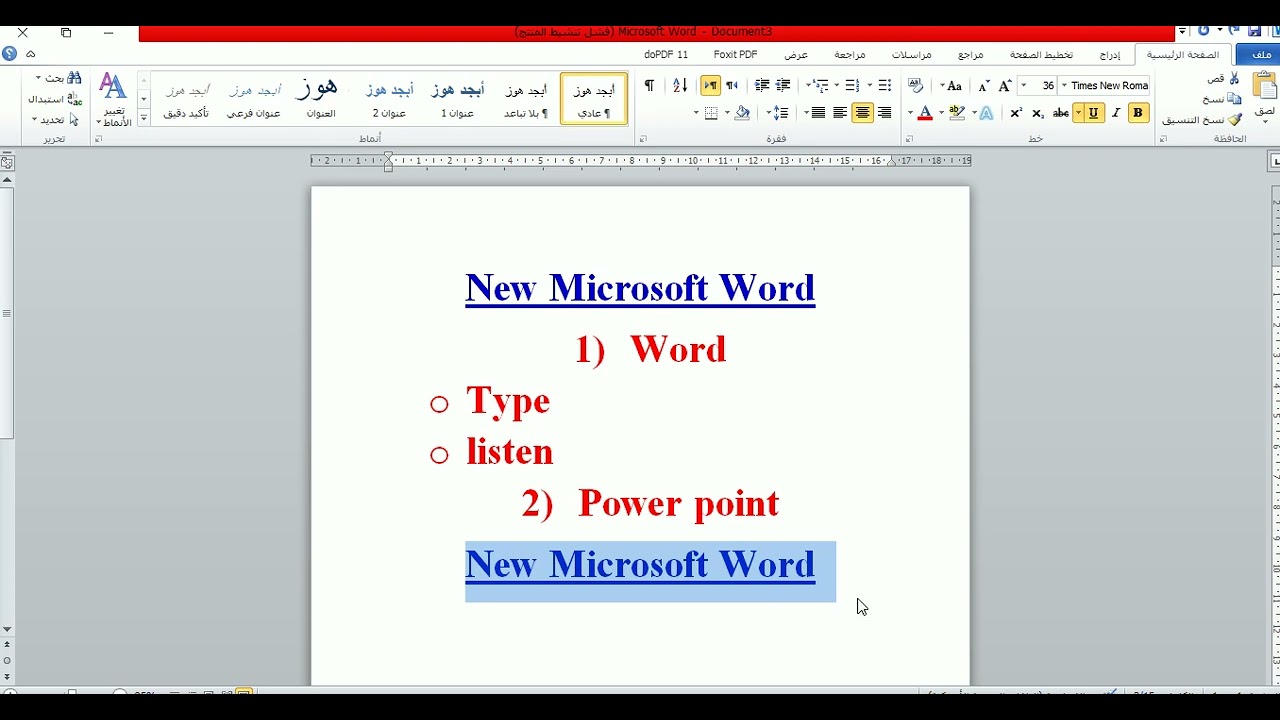Open the font color dropdown arrow
The image size is (1280, 720).
click(910, 113)
